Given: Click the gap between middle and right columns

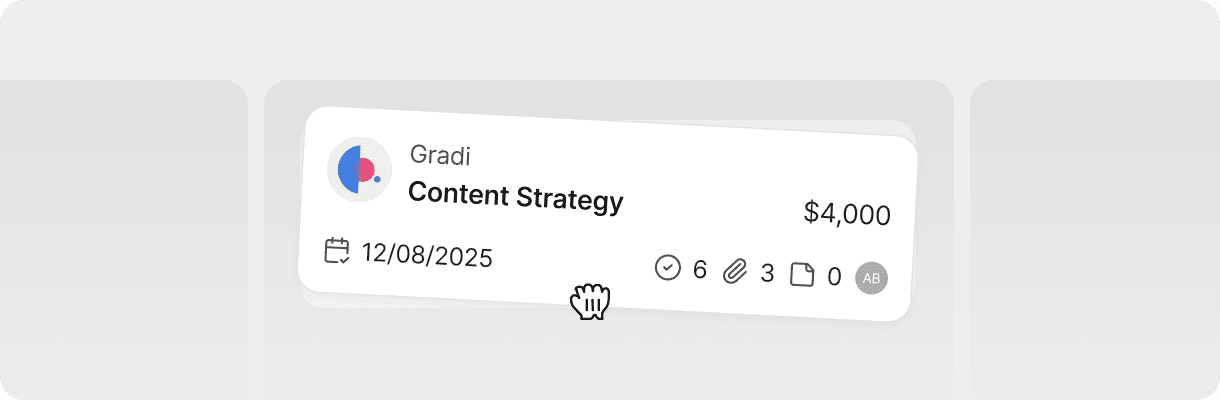Looking at the screenshot, I should tap(962, 240).
